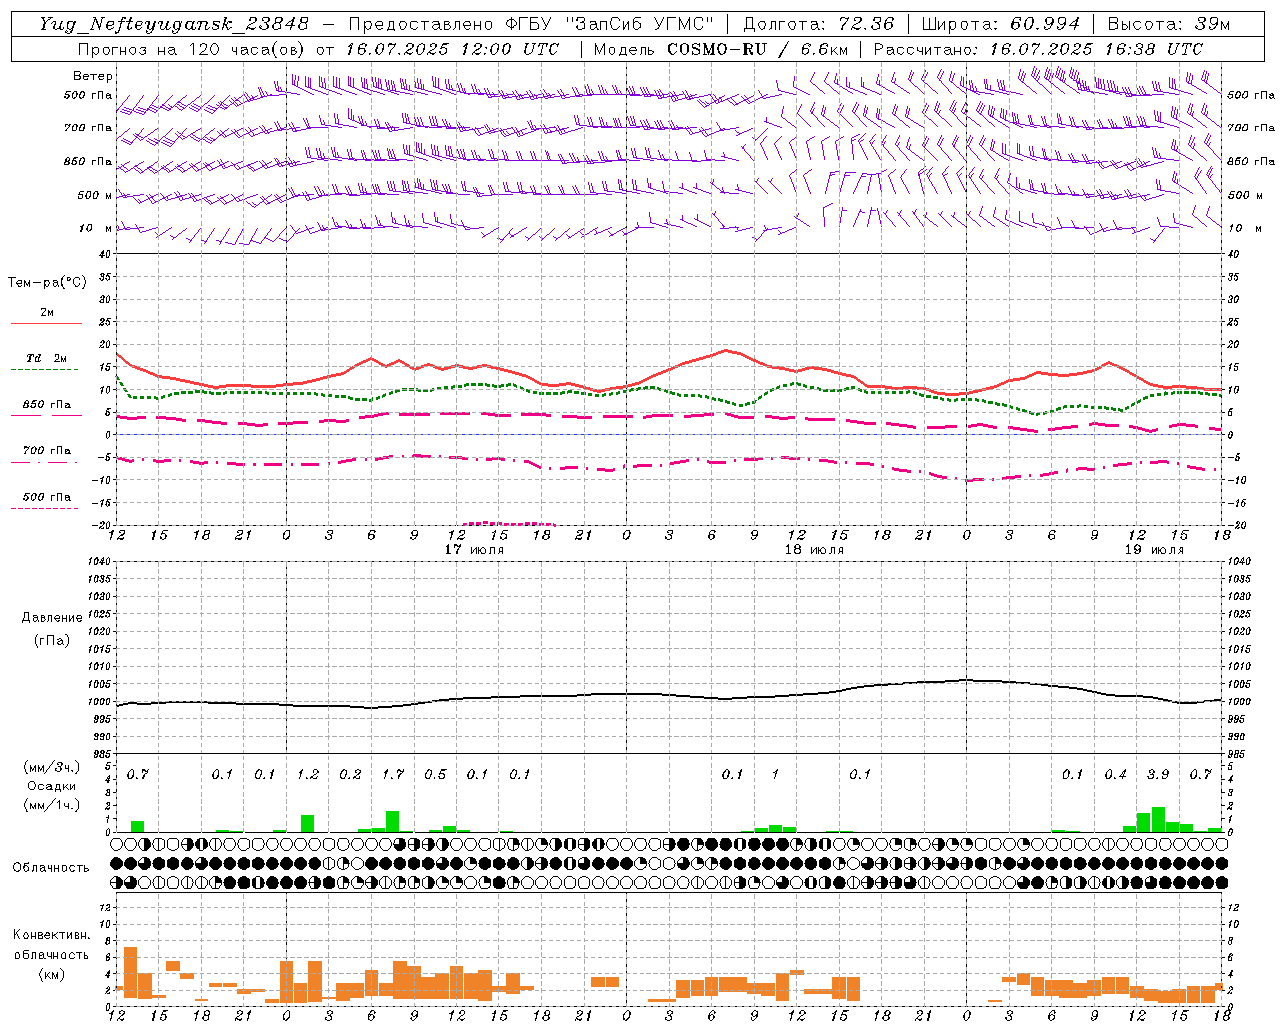Click the (мм/1ч.) precipitation unit label
The height and width of the screenshot is (1024, 1280).
pyautogui.click(x=51, y=805)
